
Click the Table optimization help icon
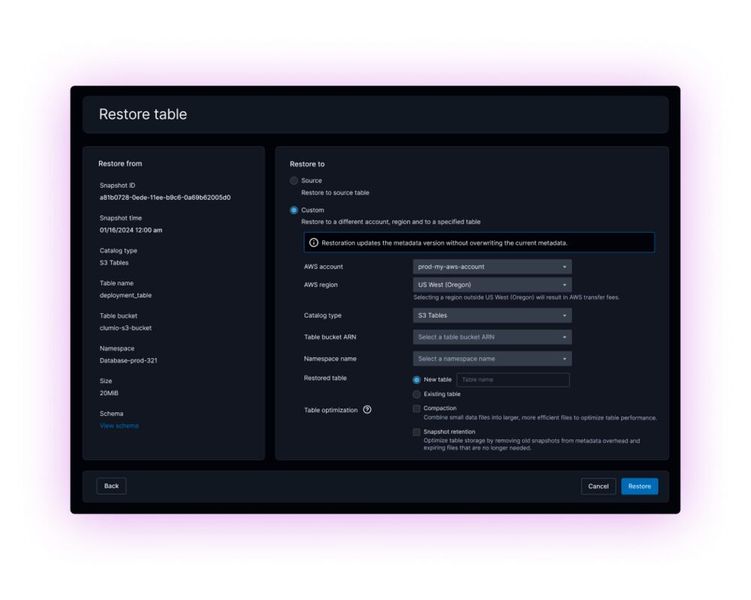click(x=367, y=410)
